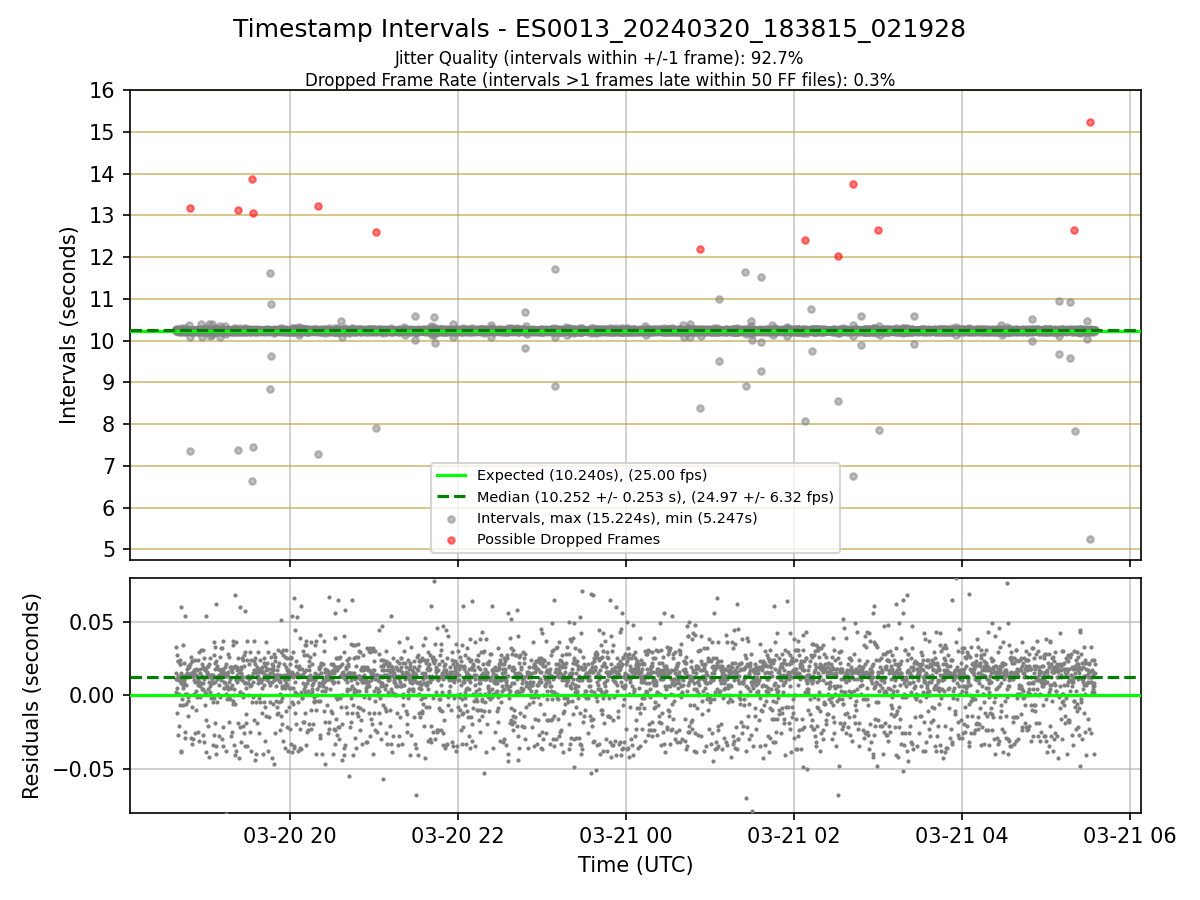Click the "03-20 20" time tick label
This screenshot has height=900, width=1200.
coord(290,834)
